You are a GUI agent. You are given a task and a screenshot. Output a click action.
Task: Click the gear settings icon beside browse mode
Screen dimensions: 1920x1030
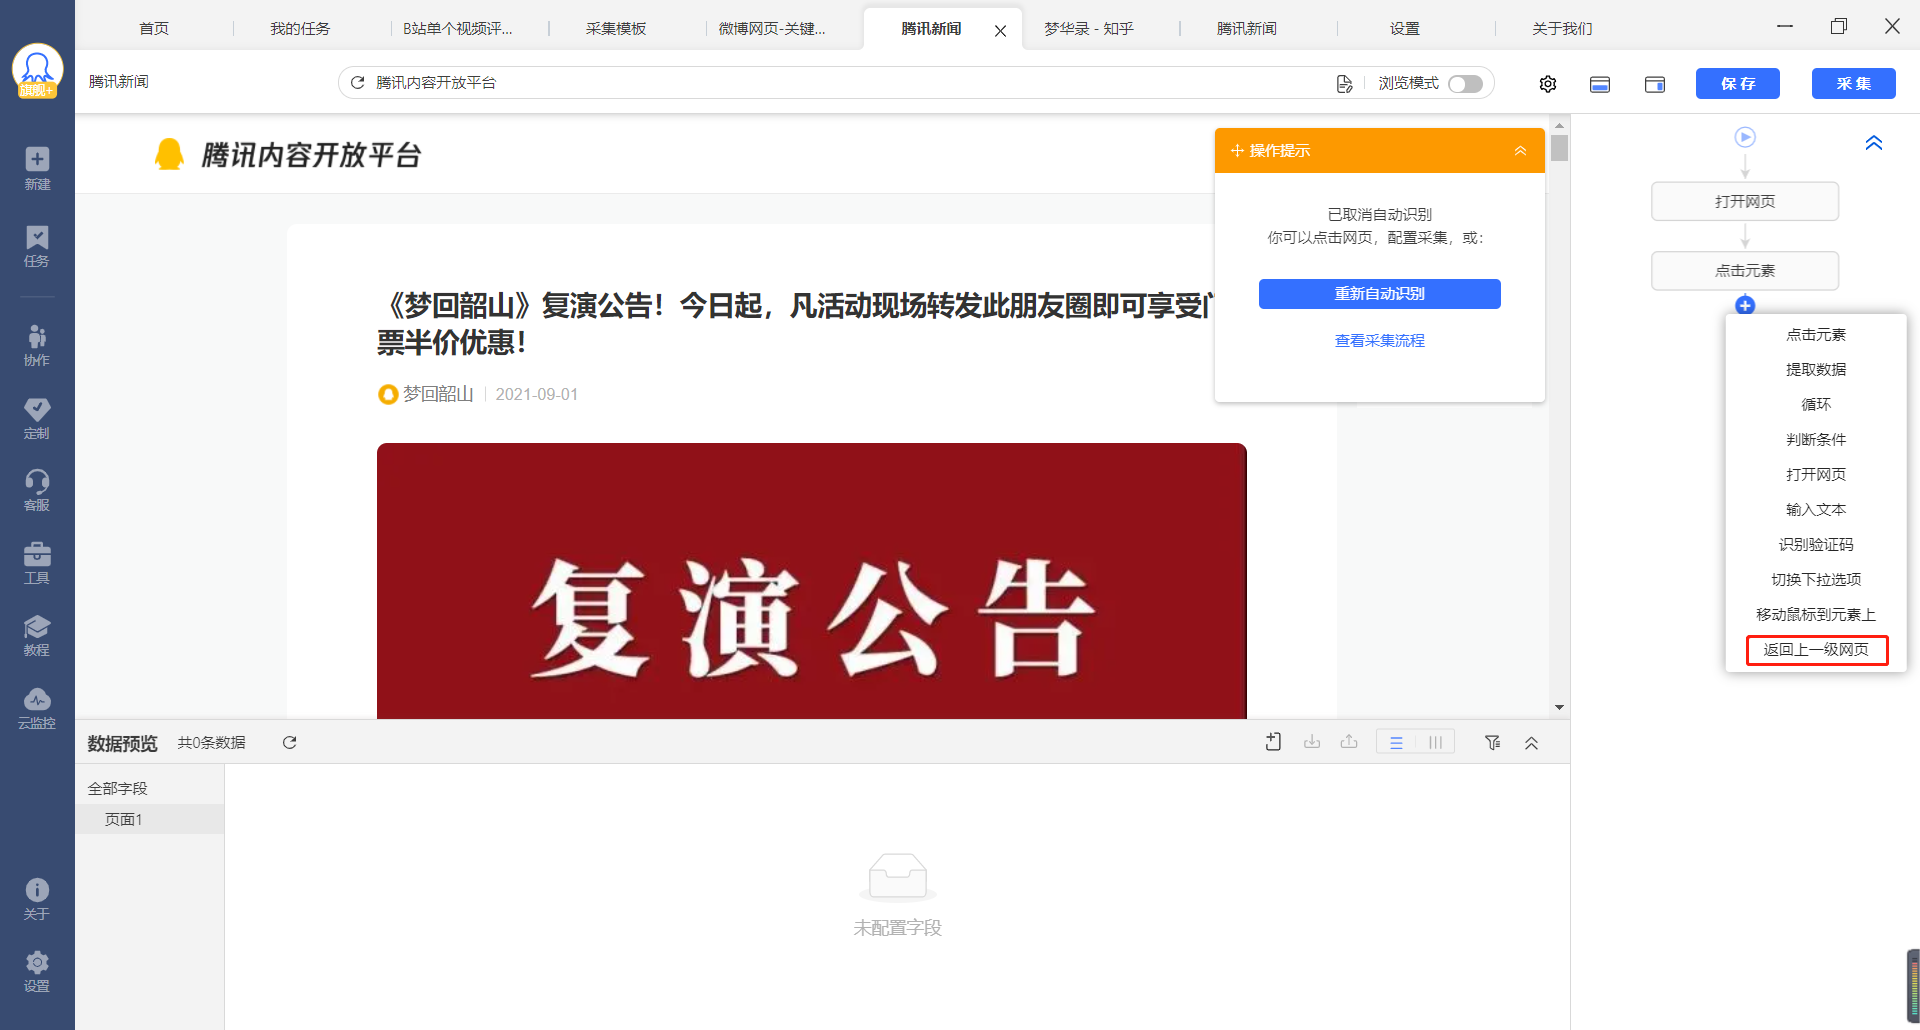coord(1547,84)
